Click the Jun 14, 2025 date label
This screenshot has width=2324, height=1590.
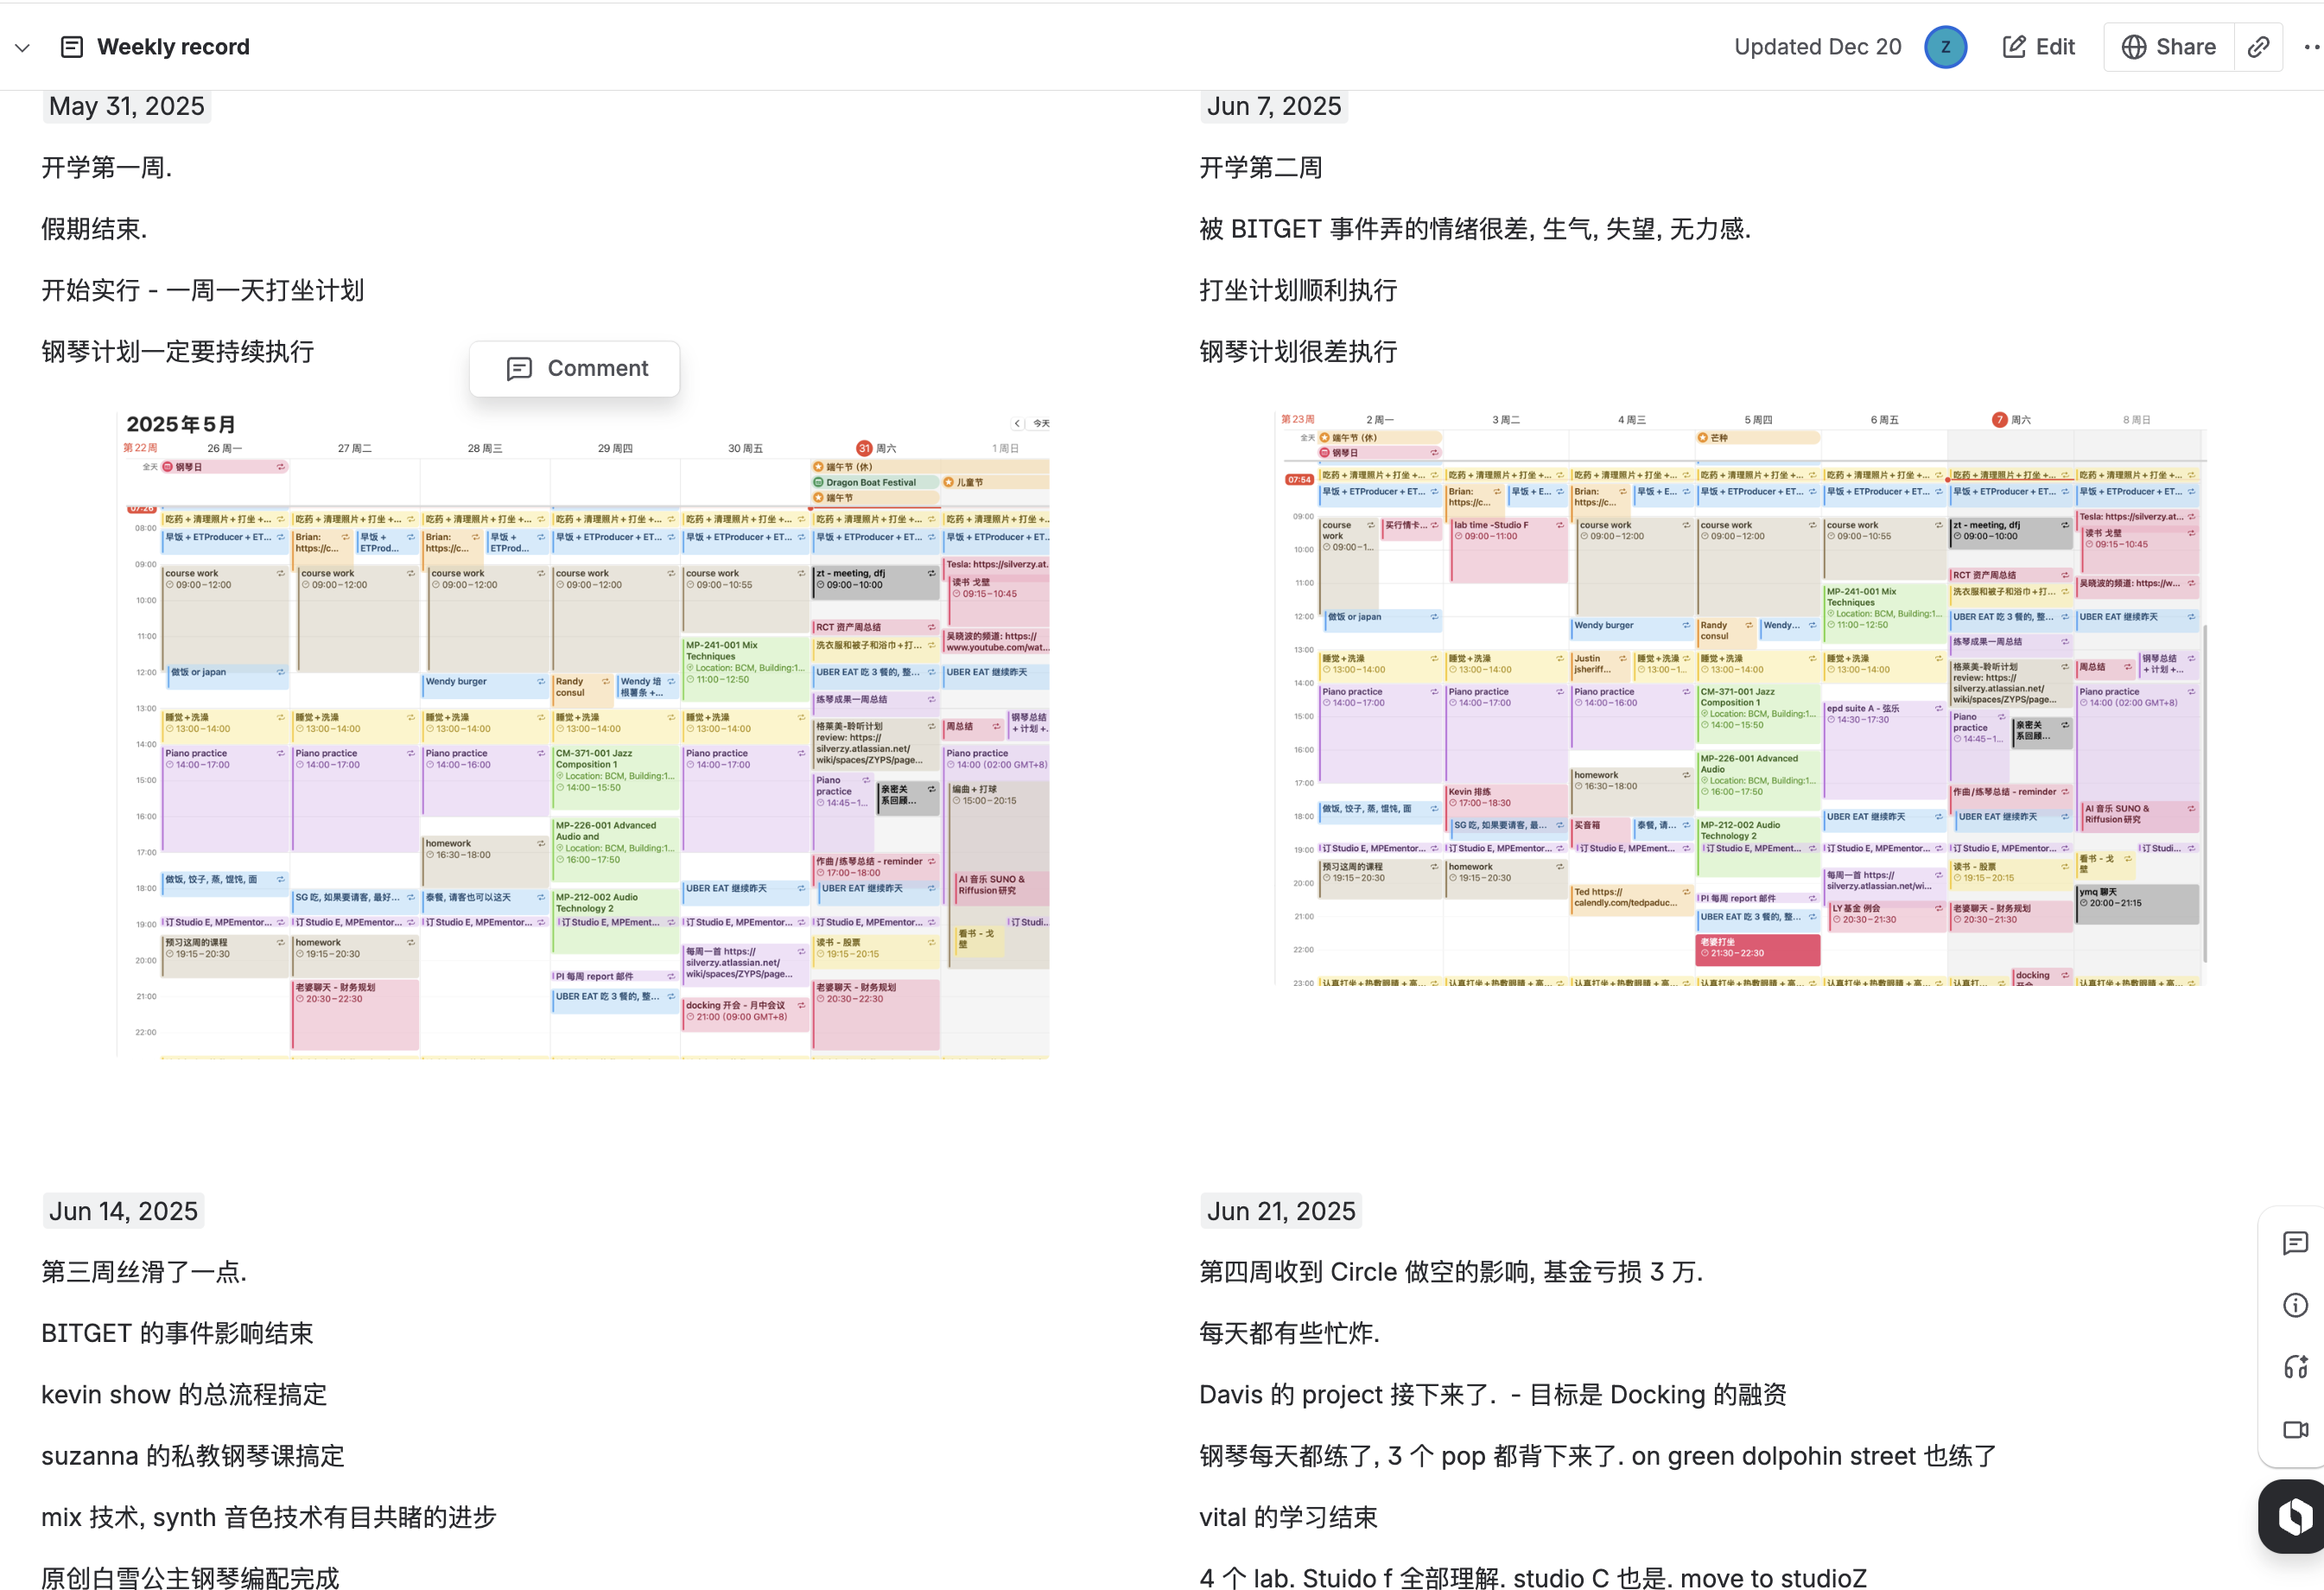coord(124,1211)
